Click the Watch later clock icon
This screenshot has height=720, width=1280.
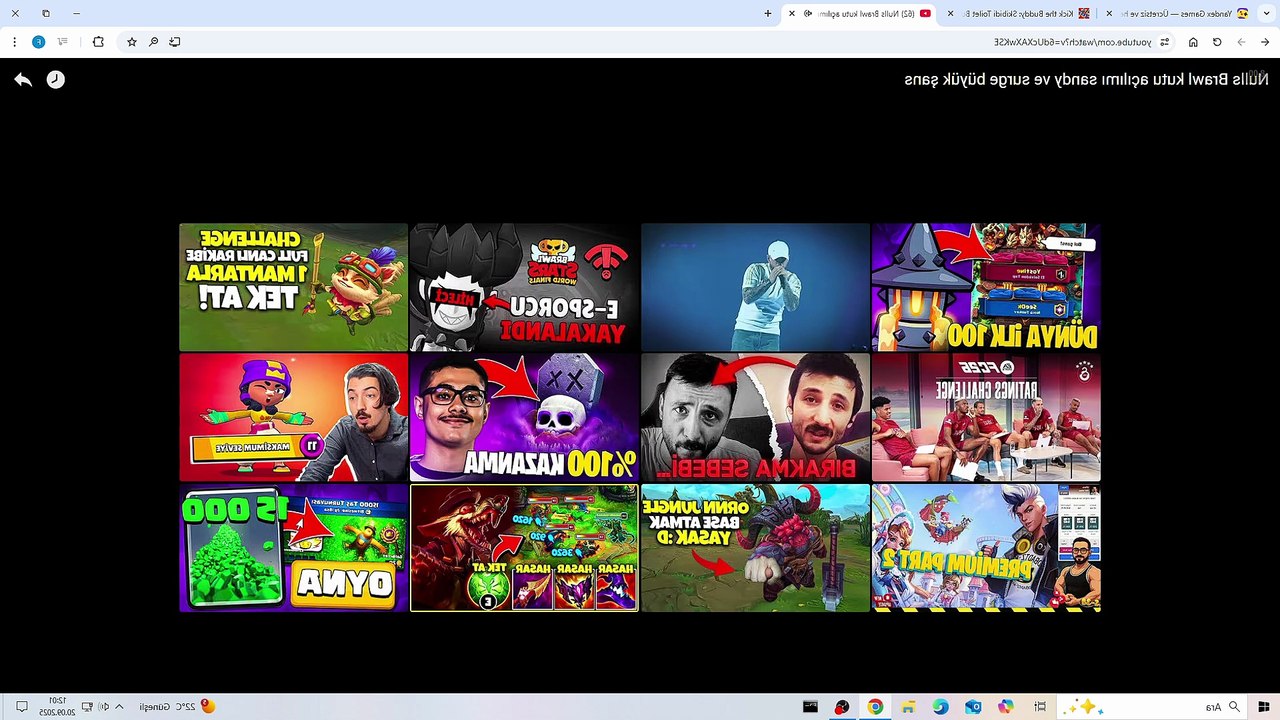56,80
